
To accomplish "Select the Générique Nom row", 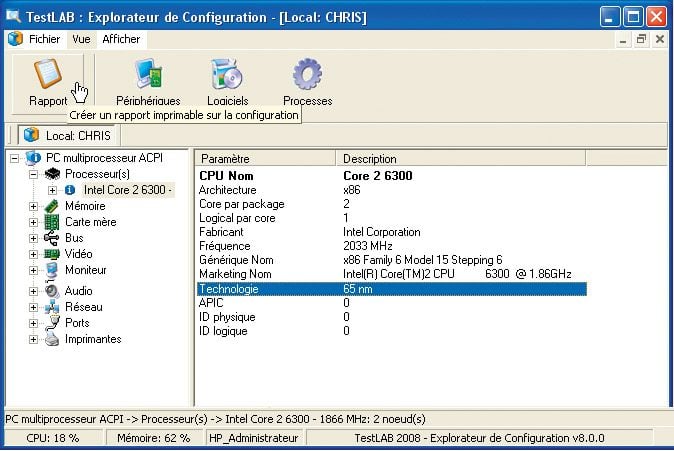I will (392, 260).
